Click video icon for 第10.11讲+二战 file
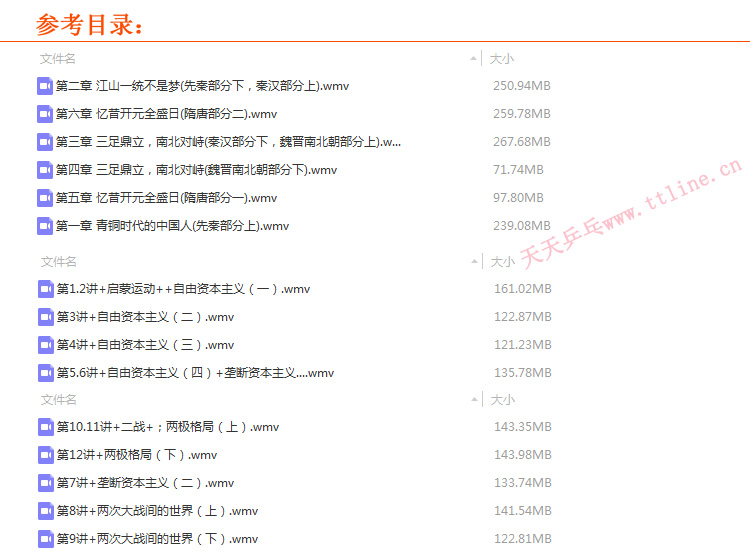Image resolution: width=750 pixels, height=553 pixels. (45, 427)
